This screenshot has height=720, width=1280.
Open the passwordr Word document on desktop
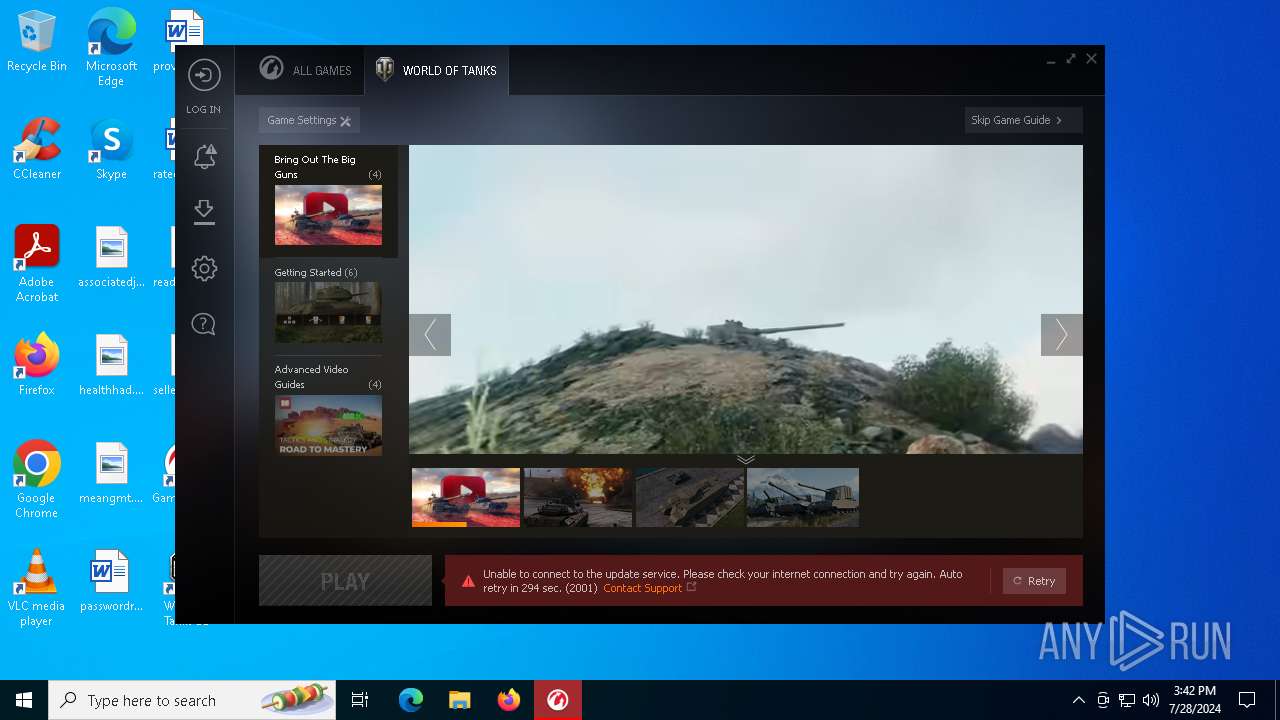click(111, 581)
